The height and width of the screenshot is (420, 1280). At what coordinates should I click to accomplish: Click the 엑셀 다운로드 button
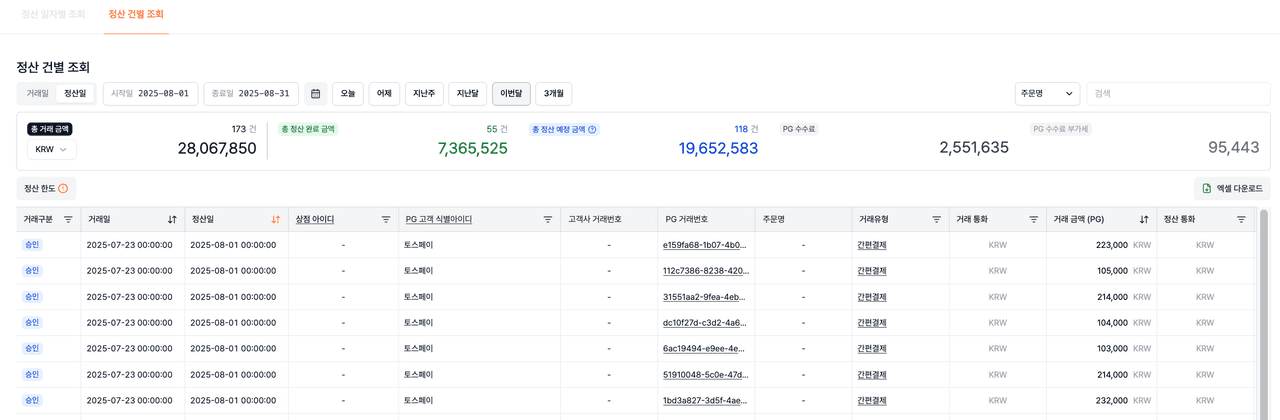(x=1232, y=188)
